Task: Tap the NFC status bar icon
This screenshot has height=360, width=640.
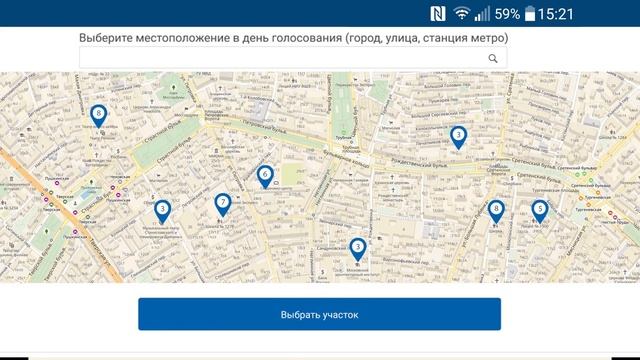Action: tap(438, 14)
